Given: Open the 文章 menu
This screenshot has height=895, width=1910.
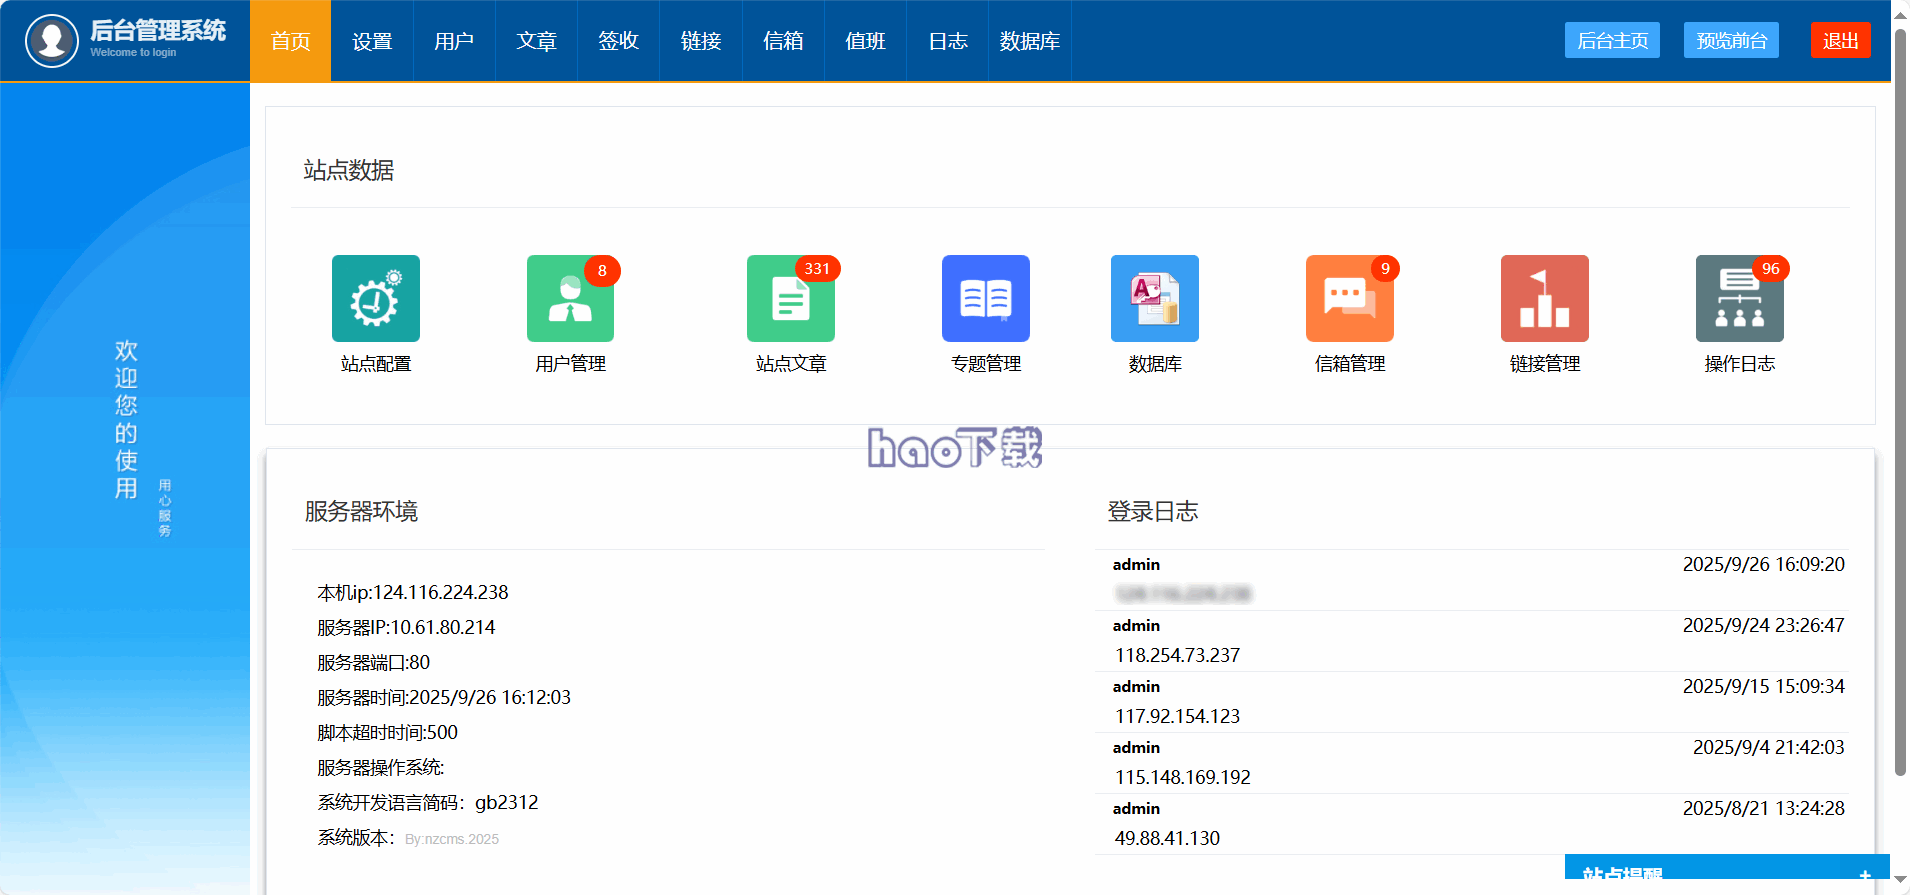Looking at the screenshot, I should click(536, 41).
